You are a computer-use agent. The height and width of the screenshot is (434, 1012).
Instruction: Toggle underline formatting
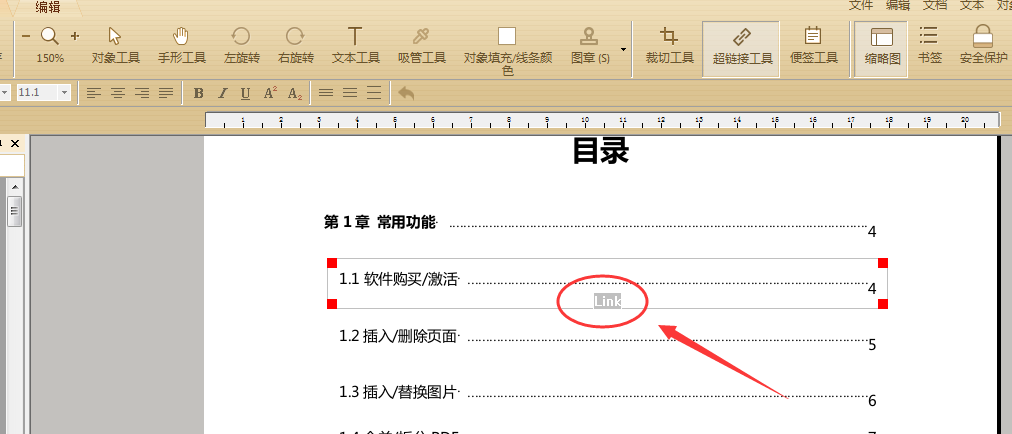[245, 94]
